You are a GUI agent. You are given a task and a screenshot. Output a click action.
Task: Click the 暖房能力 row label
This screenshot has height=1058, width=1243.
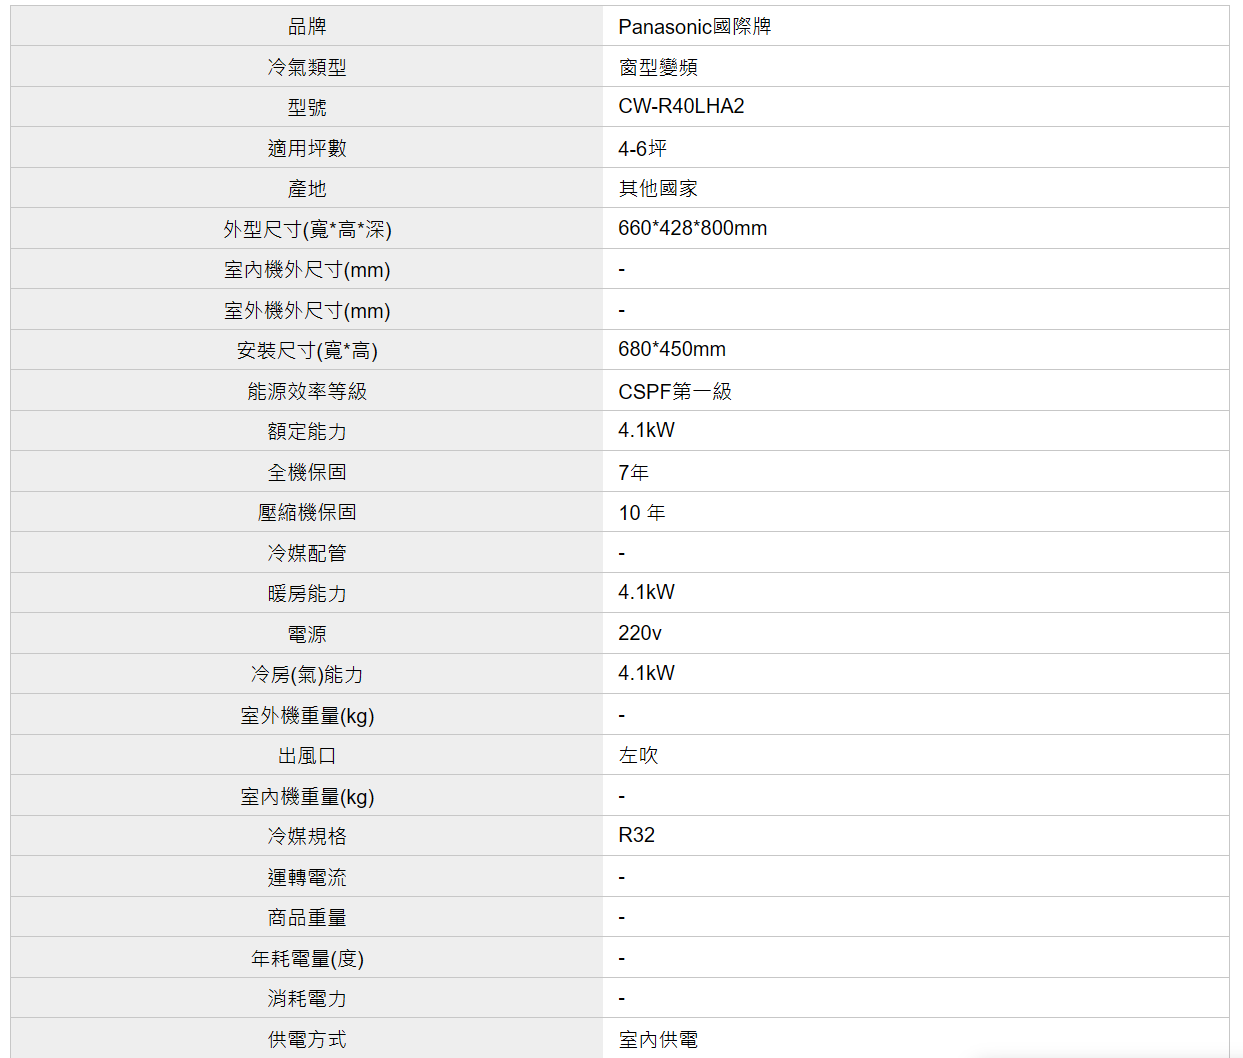tap(307, 593)
